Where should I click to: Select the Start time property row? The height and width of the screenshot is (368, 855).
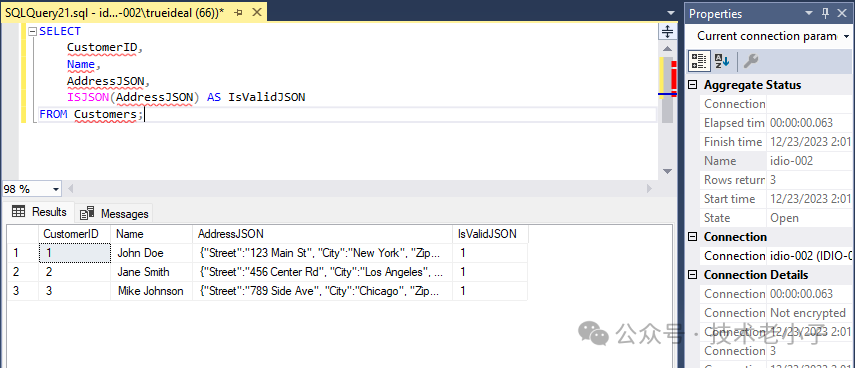coord(776,198)
